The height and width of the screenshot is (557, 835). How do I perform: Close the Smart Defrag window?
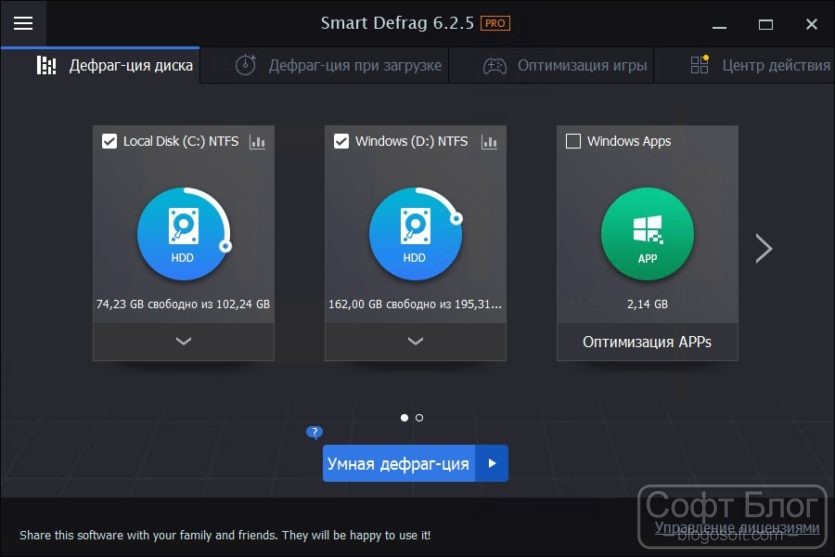point(812,24)
